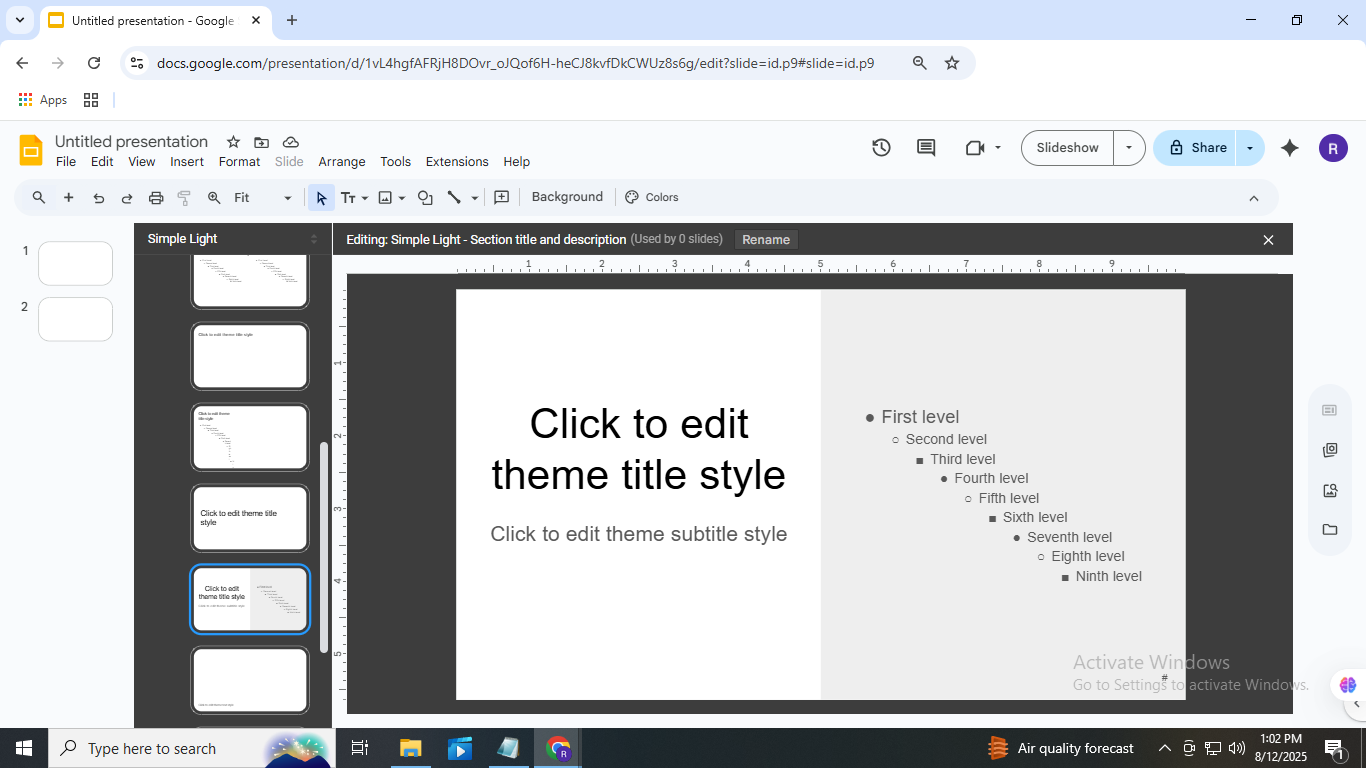
Task: Choose the Text box tool
Action: point(348,198)
